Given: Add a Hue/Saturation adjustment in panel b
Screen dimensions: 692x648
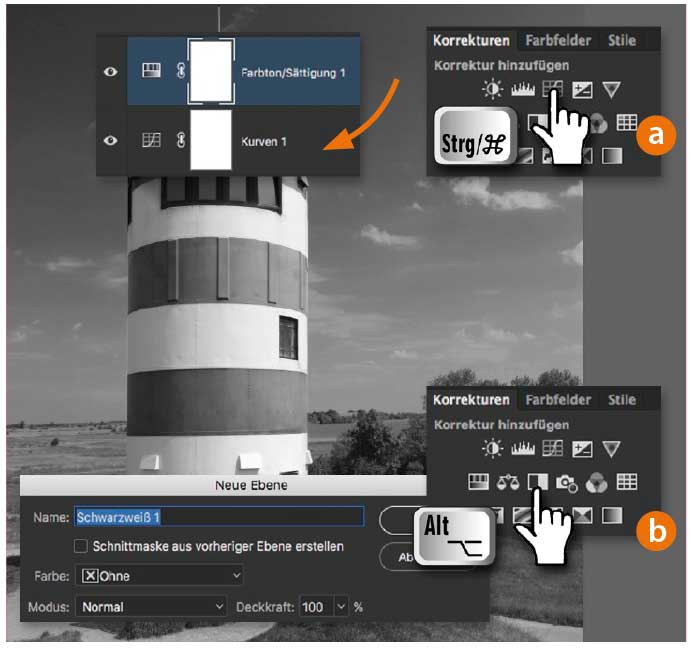Looking at the screenshot, I should [x=478, y=482].
